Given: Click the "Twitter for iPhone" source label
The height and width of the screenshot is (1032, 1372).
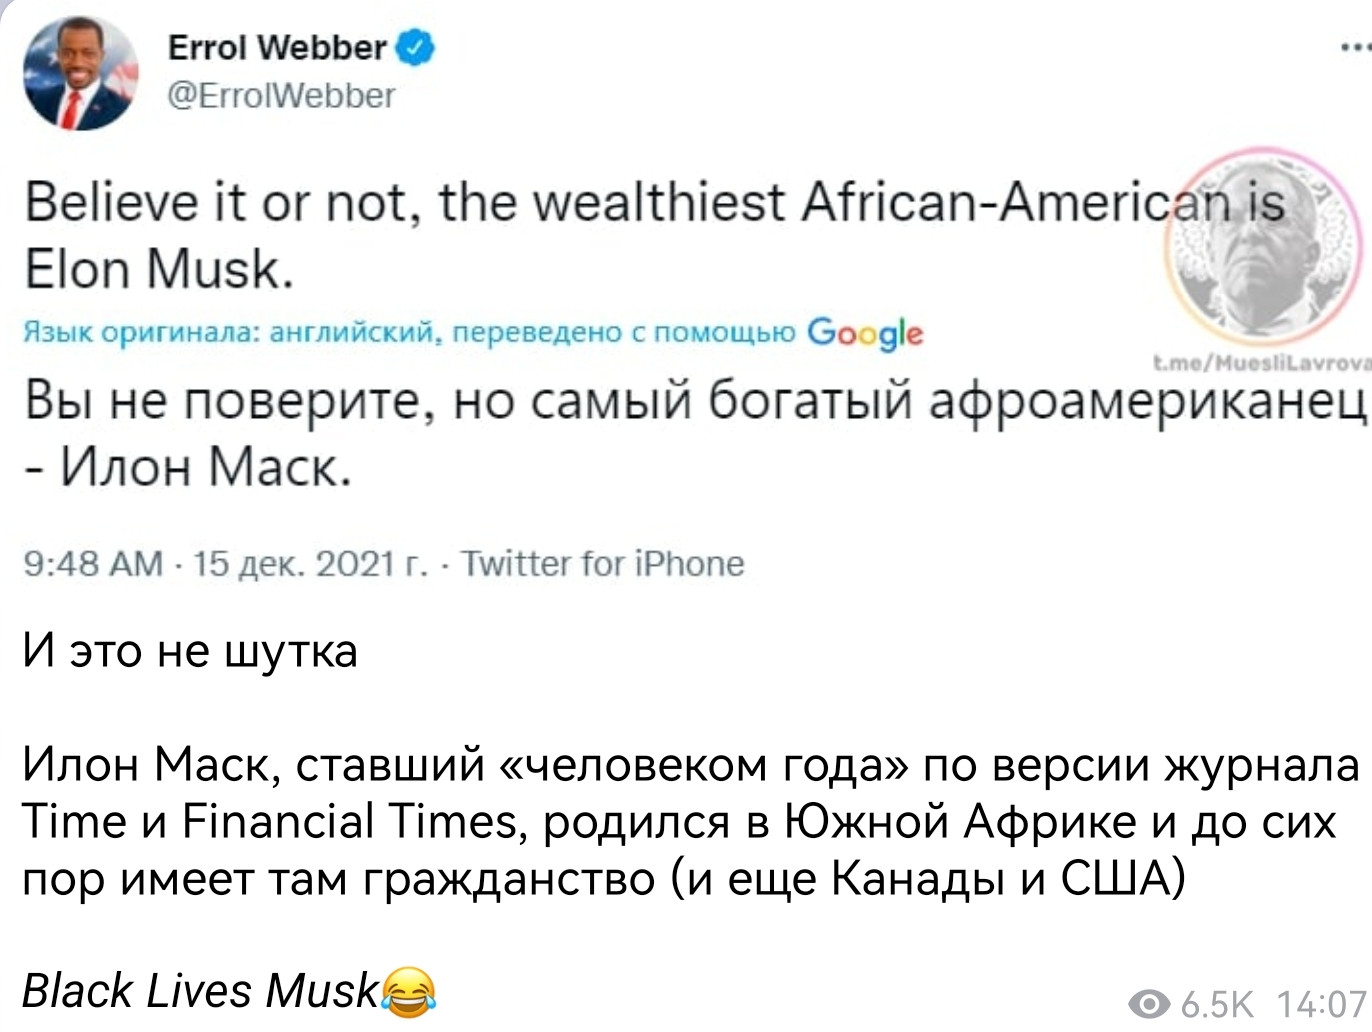Looking at the screenshot, I should 602,564.
